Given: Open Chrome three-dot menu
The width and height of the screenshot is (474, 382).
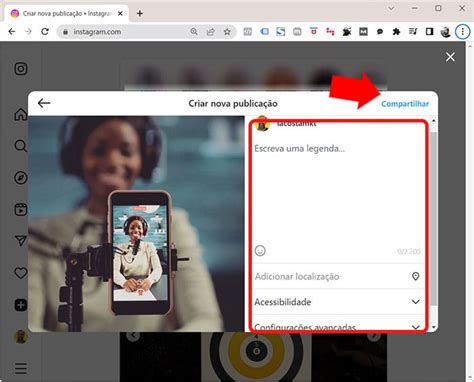Looking at the screenshot, I should point(462,32).
